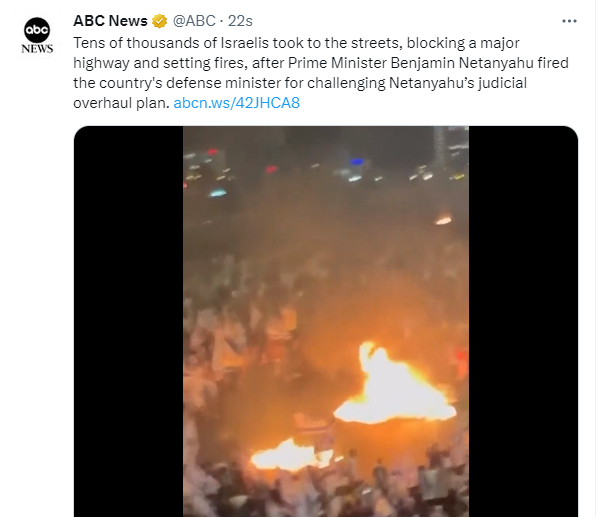Click the large bonfire in the video
596x517 pixels.
click(x=395, y=386)
